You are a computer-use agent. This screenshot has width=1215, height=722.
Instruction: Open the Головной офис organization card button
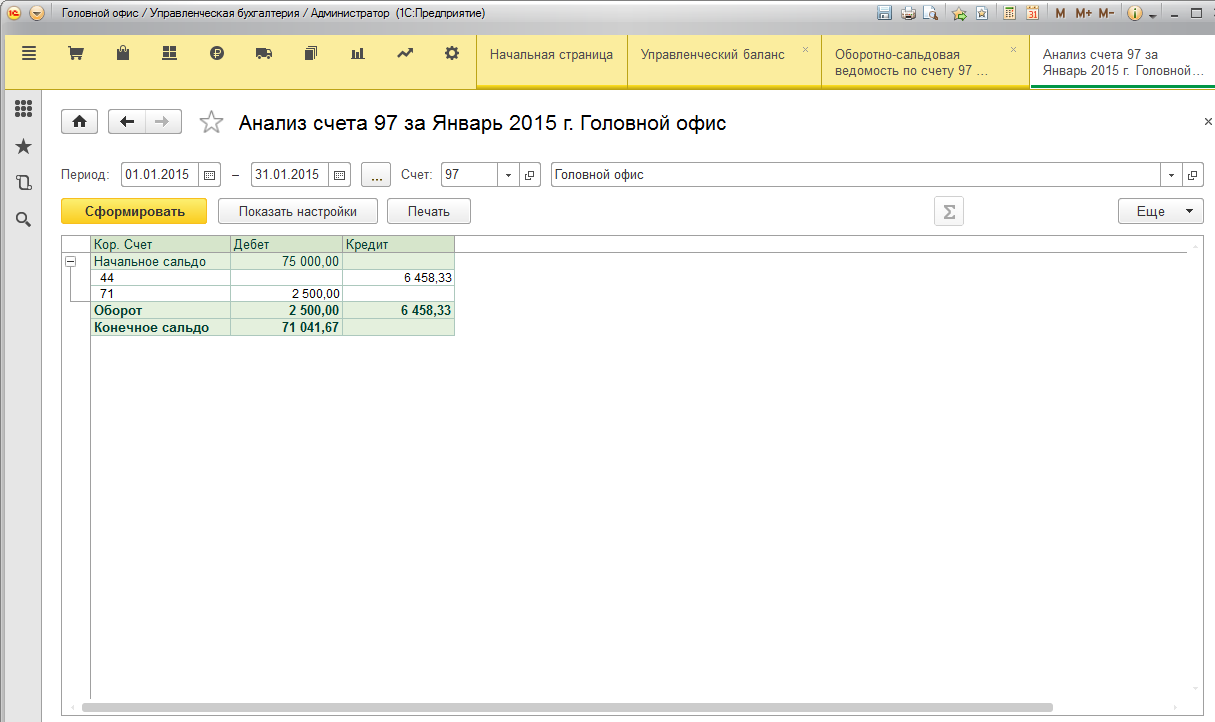tap(1192, 175)
